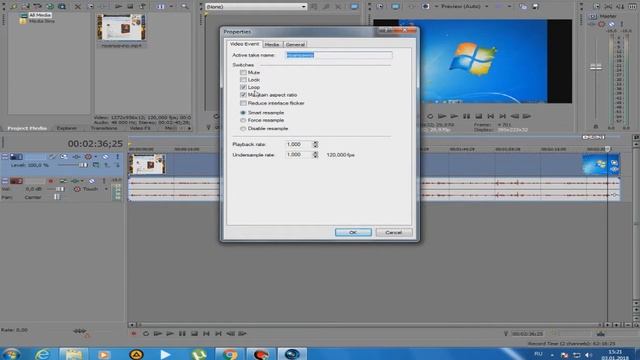Screen dimensions: 640x360
Task: Open the Explorer tab
Action: 67,128
